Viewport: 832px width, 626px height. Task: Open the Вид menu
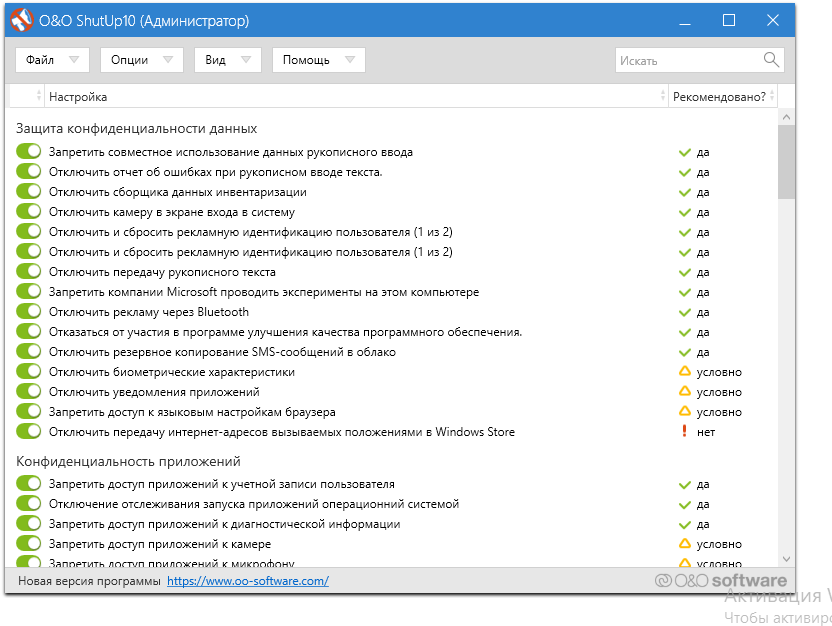coord(228,59)
